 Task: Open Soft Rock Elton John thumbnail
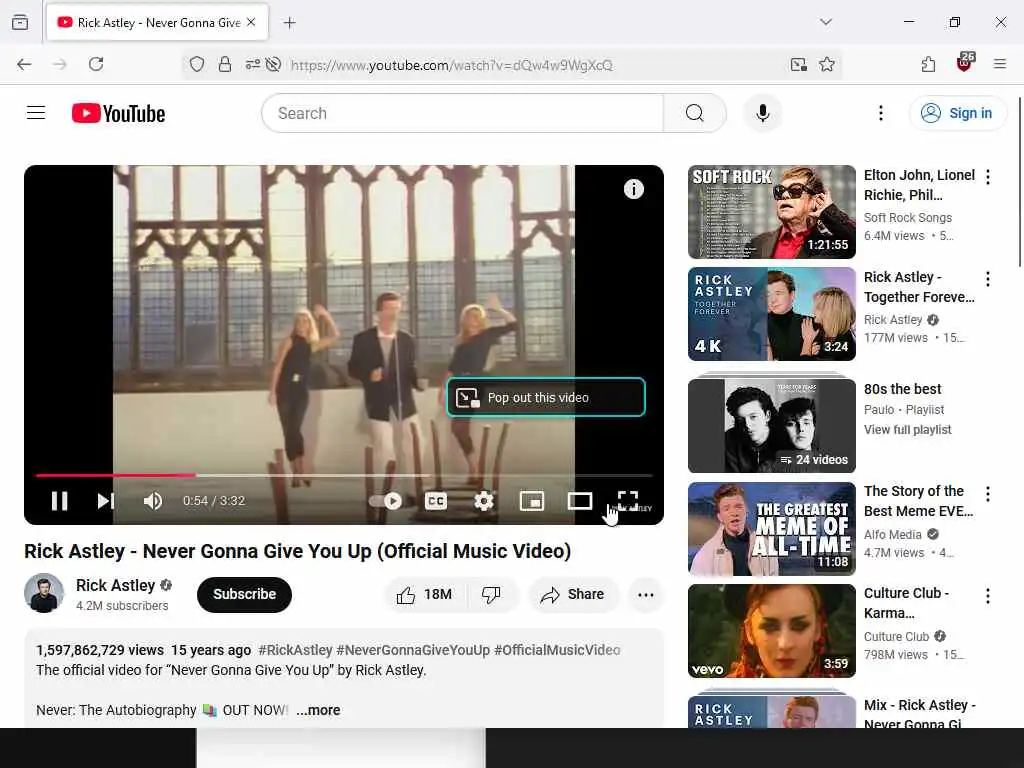coord(771,212)
